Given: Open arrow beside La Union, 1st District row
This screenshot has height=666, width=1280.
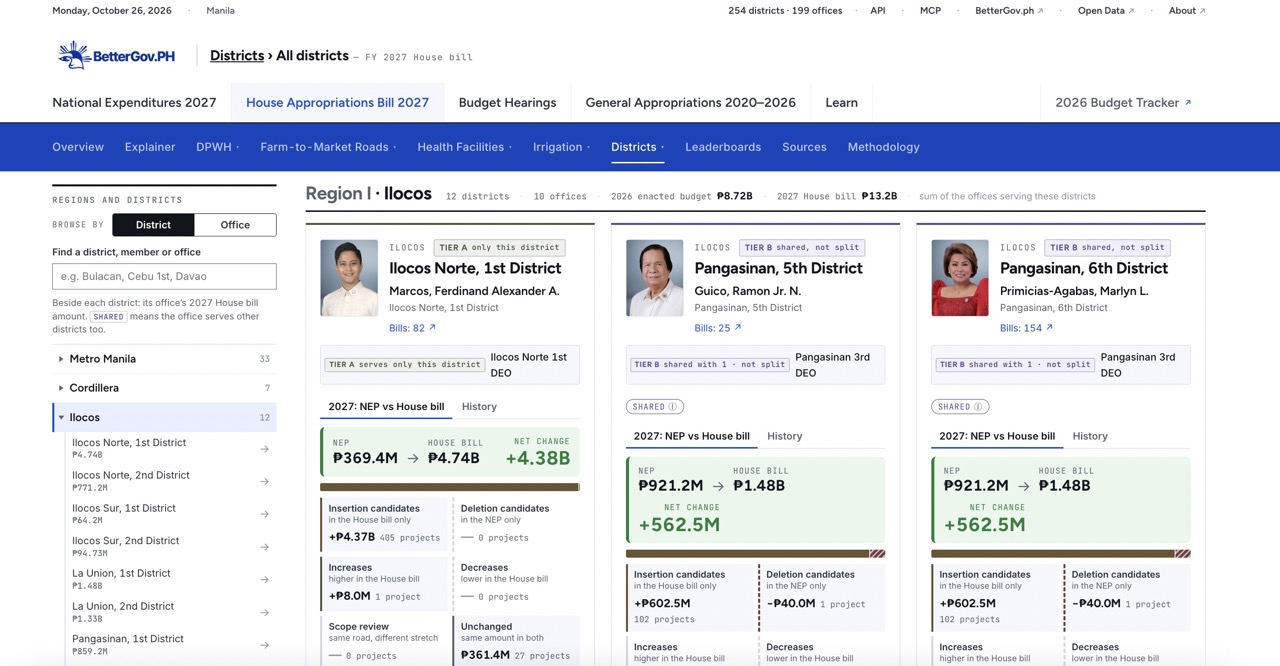Looking at the screenshot, I should pos(265,580).
